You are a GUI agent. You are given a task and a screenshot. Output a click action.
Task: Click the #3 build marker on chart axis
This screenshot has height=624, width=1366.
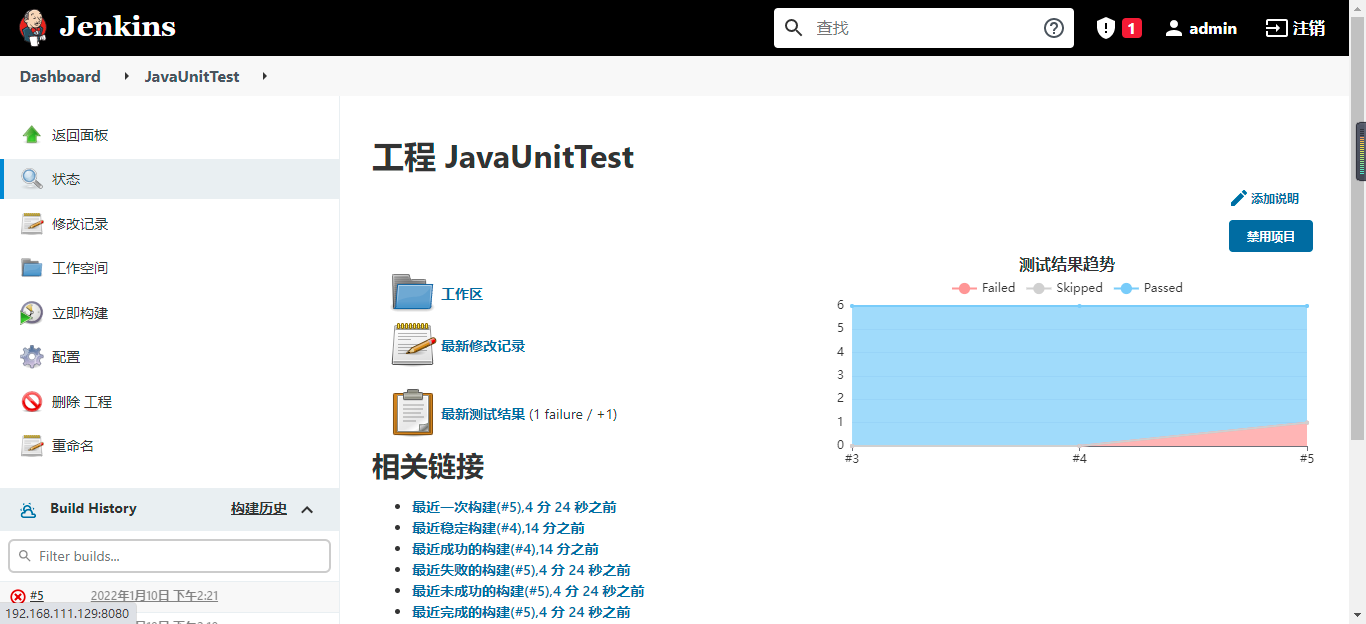(x=851, y=458)
